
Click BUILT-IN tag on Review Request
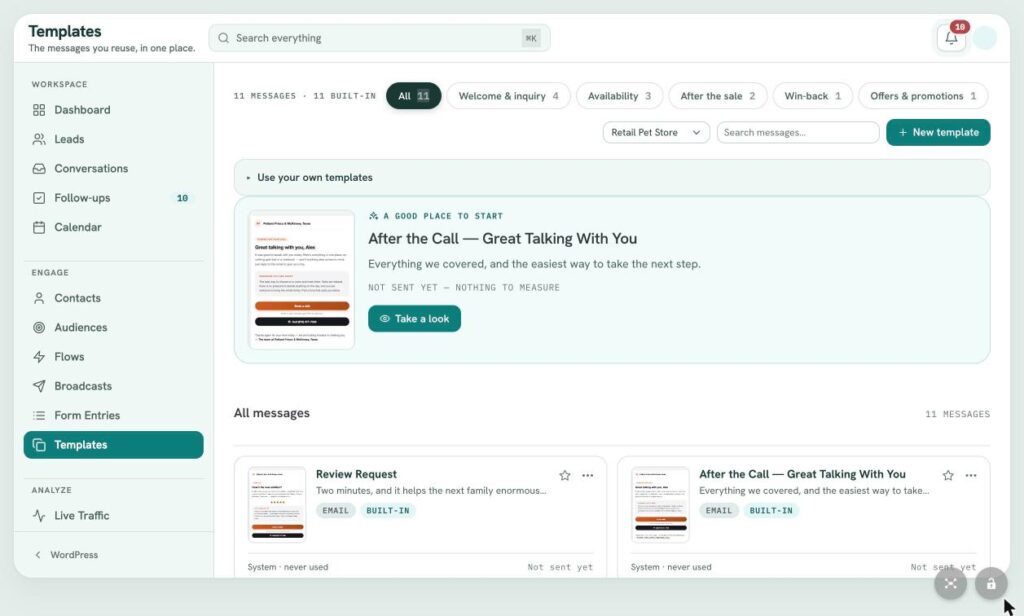[x=388, y=511]
